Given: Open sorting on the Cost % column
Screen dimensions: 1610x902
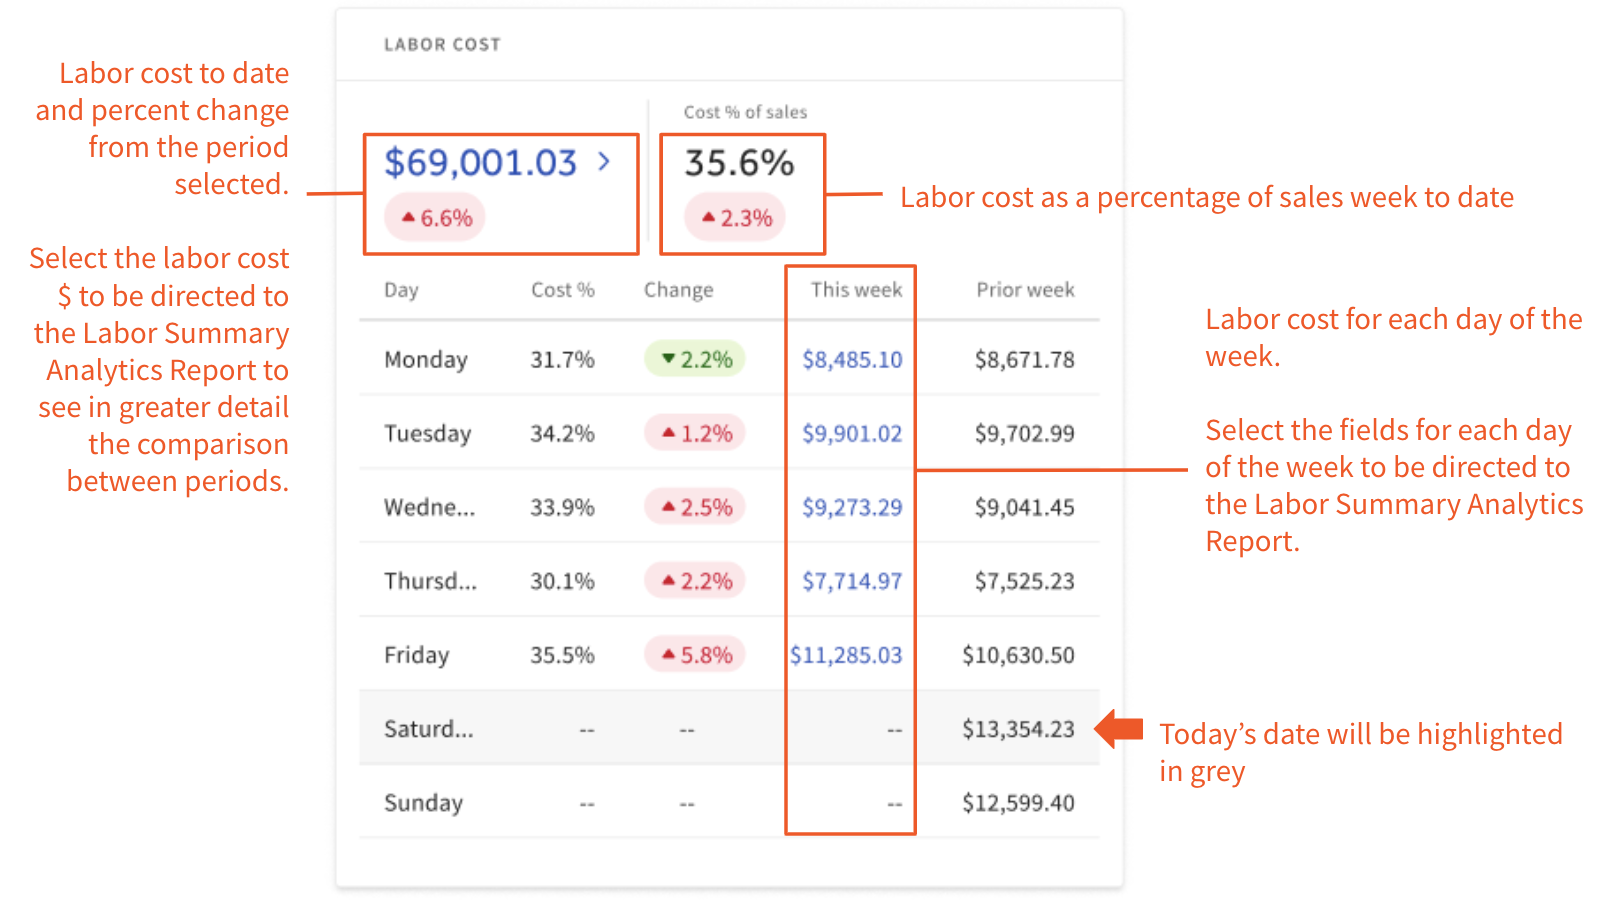Looking at the screenshot, I should pyautogui.click(x=562, y=290).
